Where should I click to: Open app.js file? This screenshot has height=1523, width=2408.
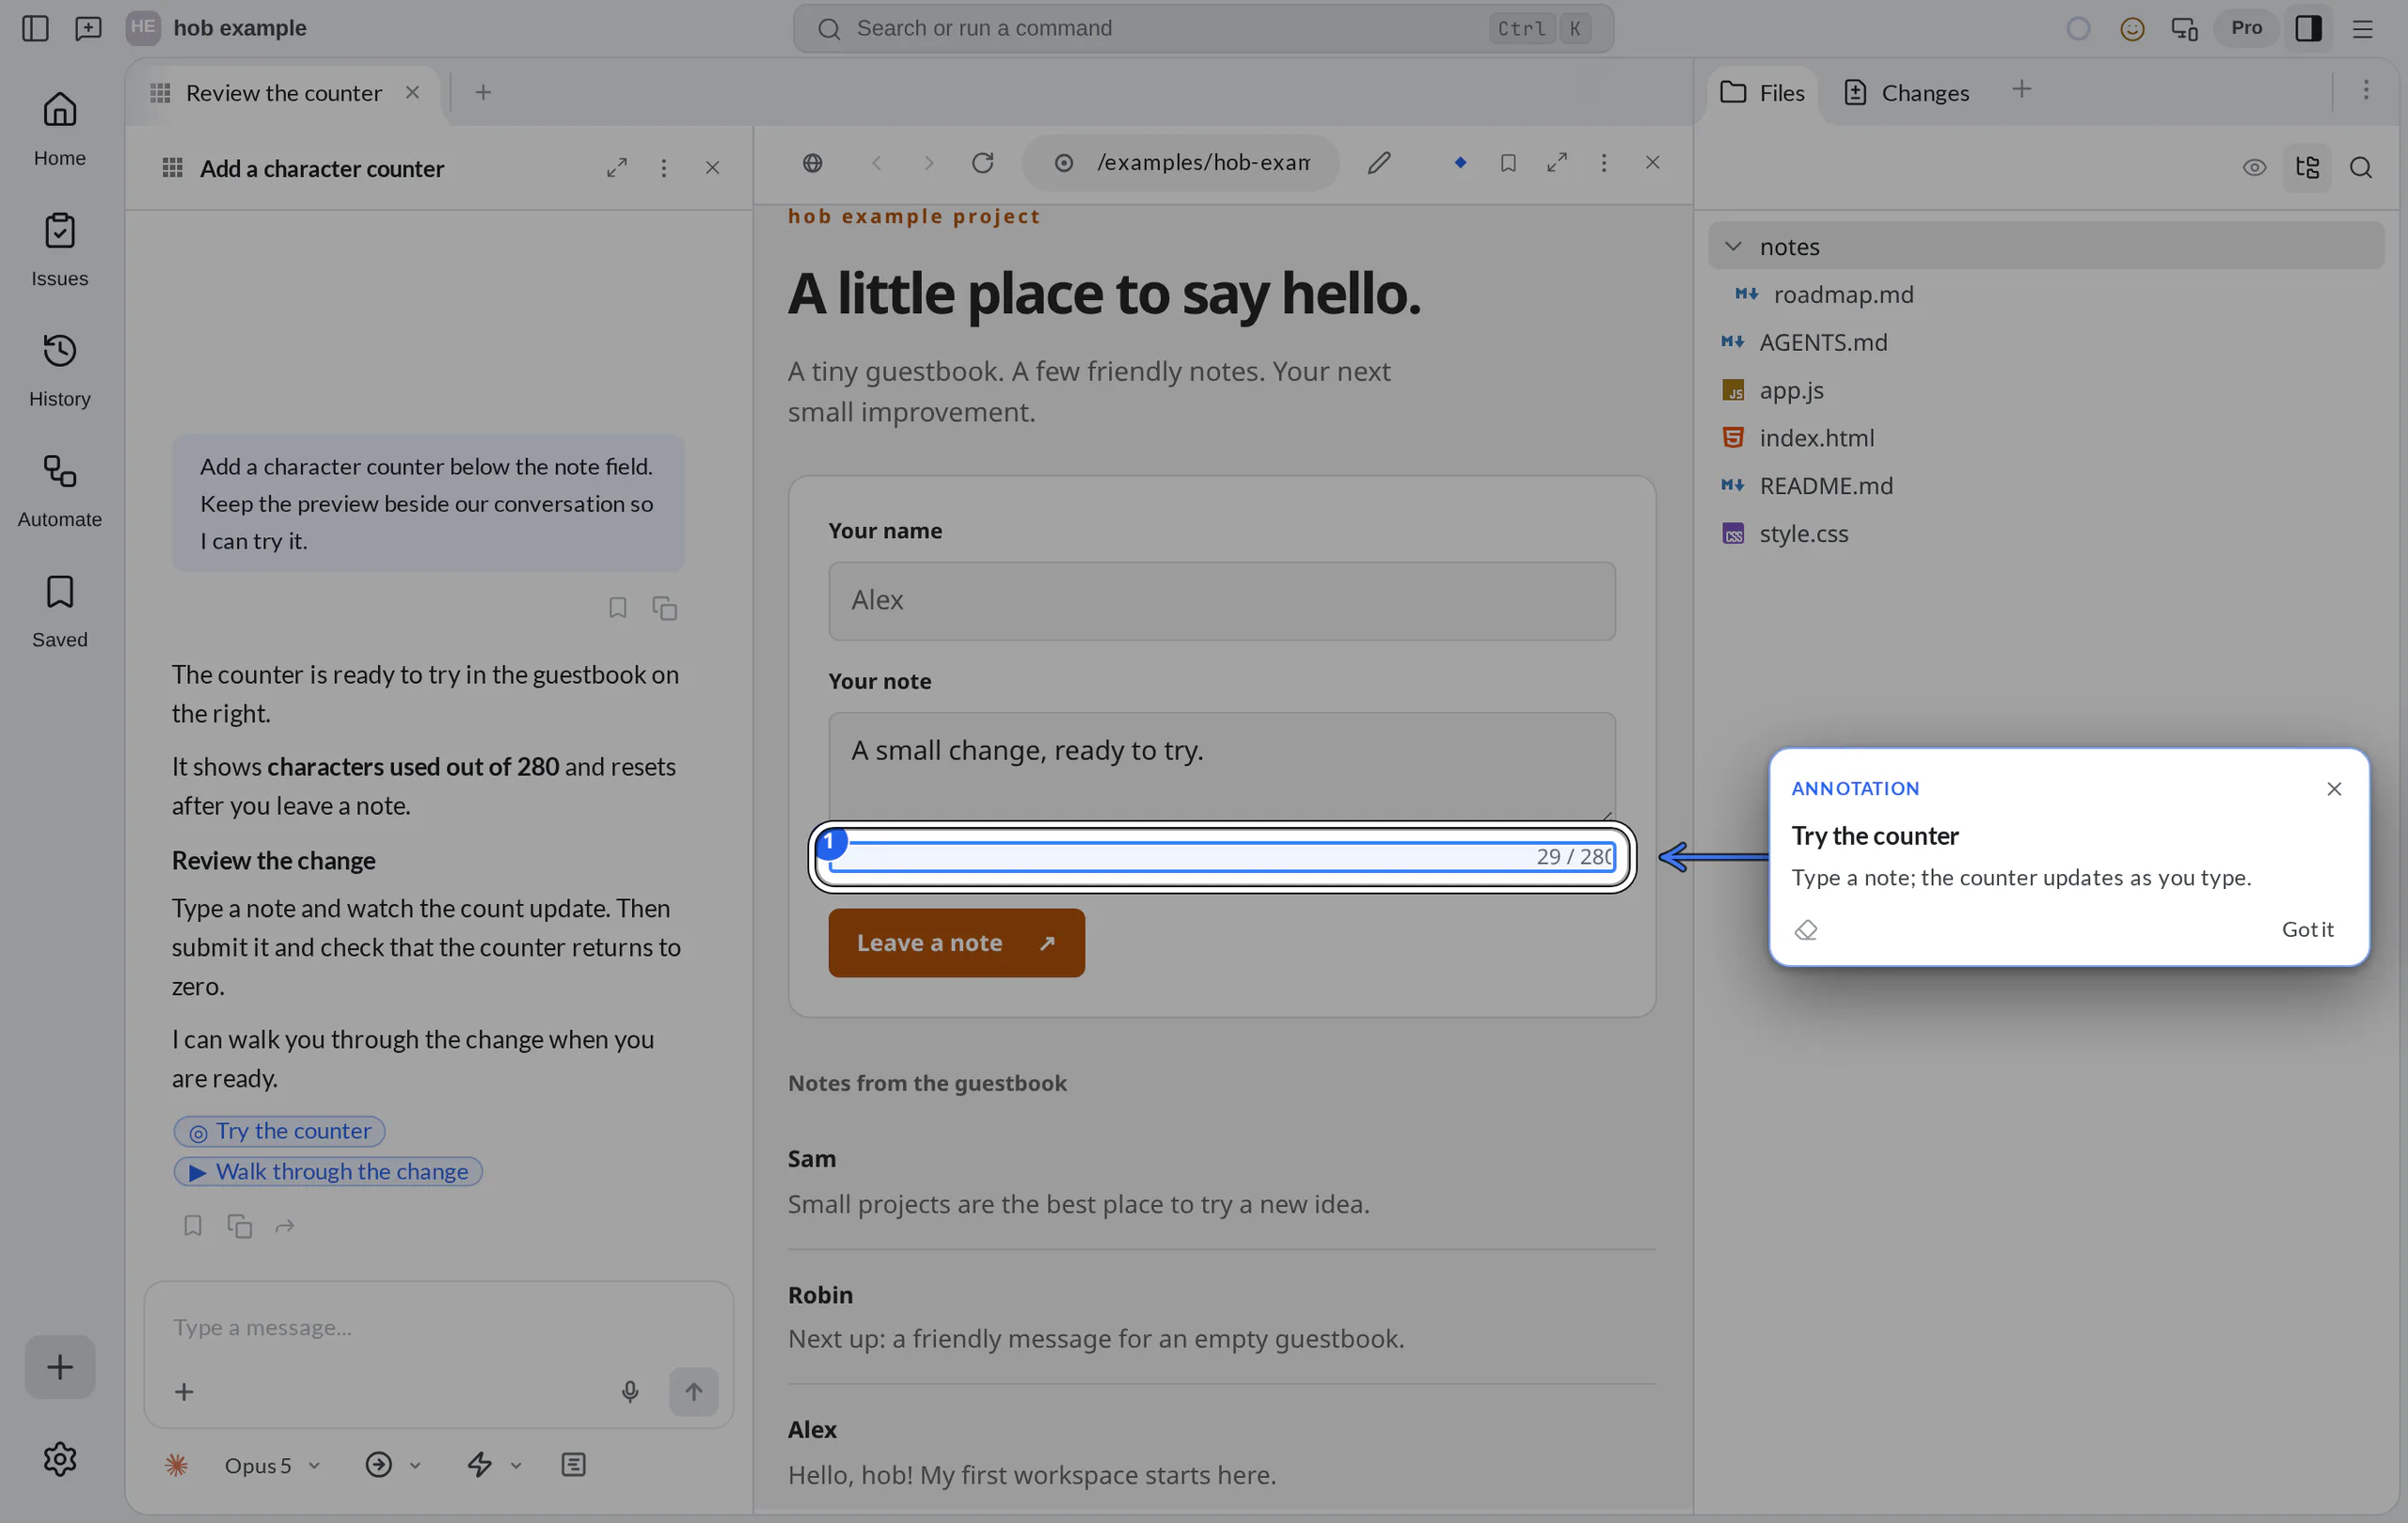(x=1791, y=390)
